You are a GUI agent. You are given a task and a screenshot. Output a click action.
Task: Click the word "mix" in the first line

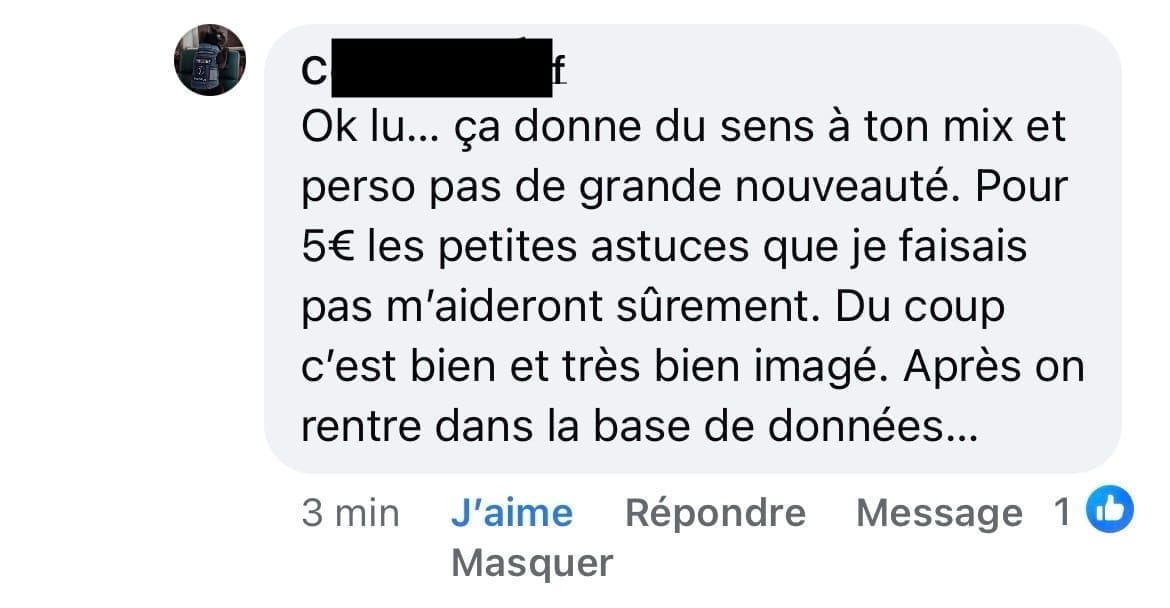coord(977,127)
